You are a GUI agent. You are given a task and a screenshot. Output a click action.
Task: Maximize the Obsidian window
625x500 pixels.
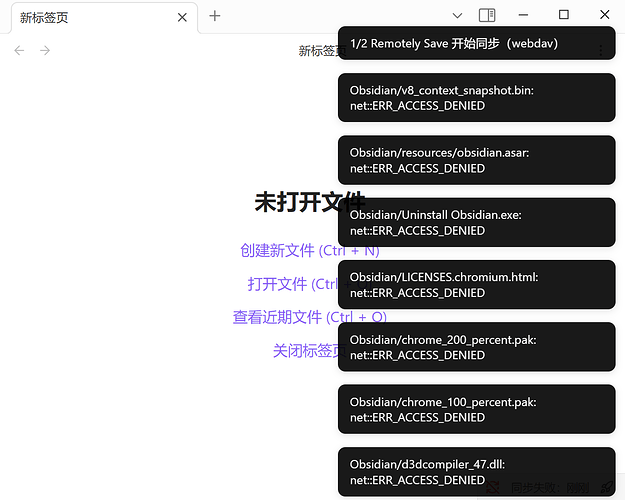pos(564,15)
